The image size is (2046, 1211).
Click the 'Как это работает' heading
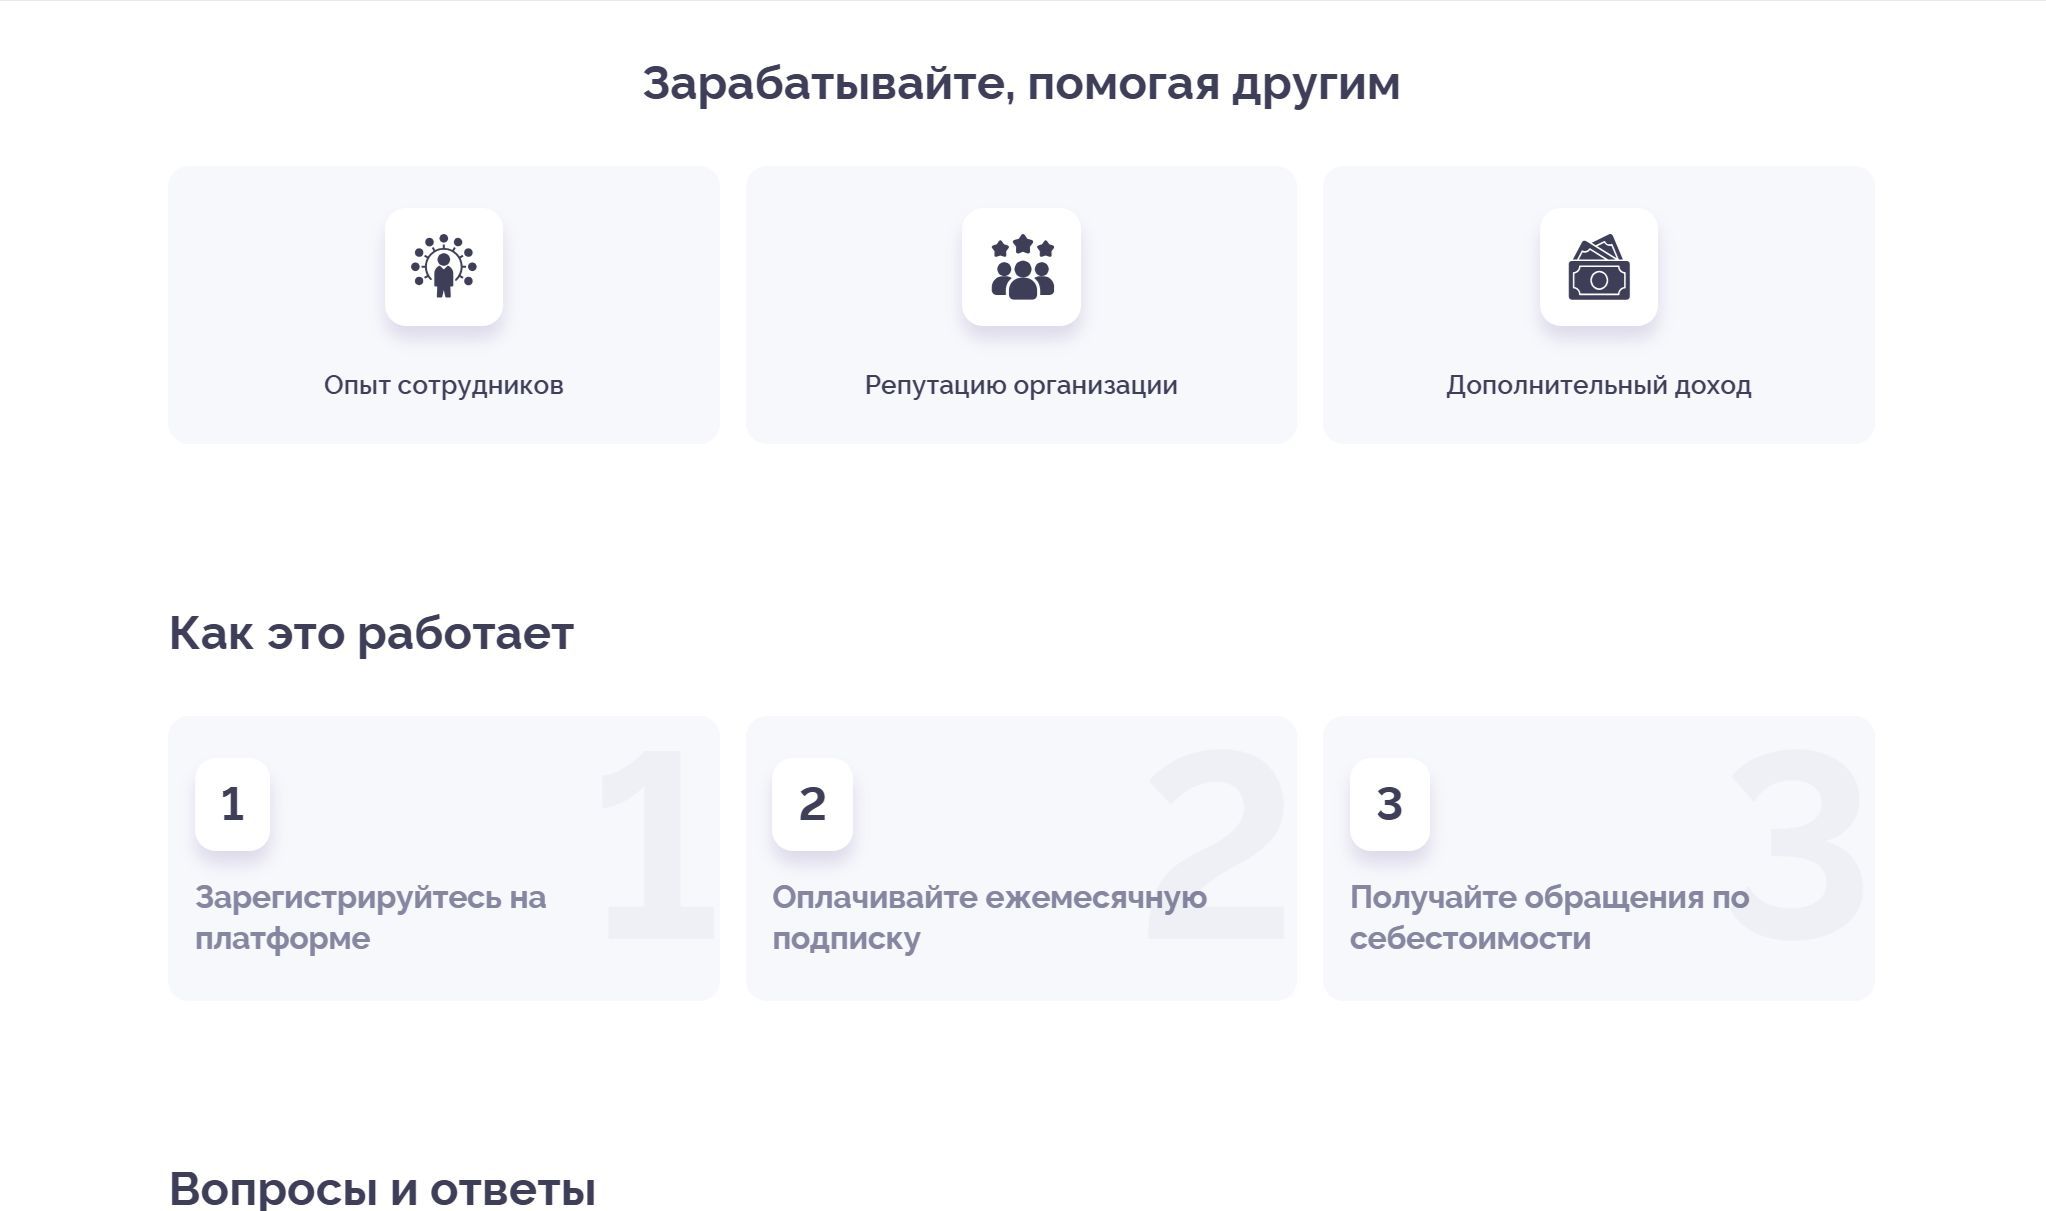coord(371,633)
